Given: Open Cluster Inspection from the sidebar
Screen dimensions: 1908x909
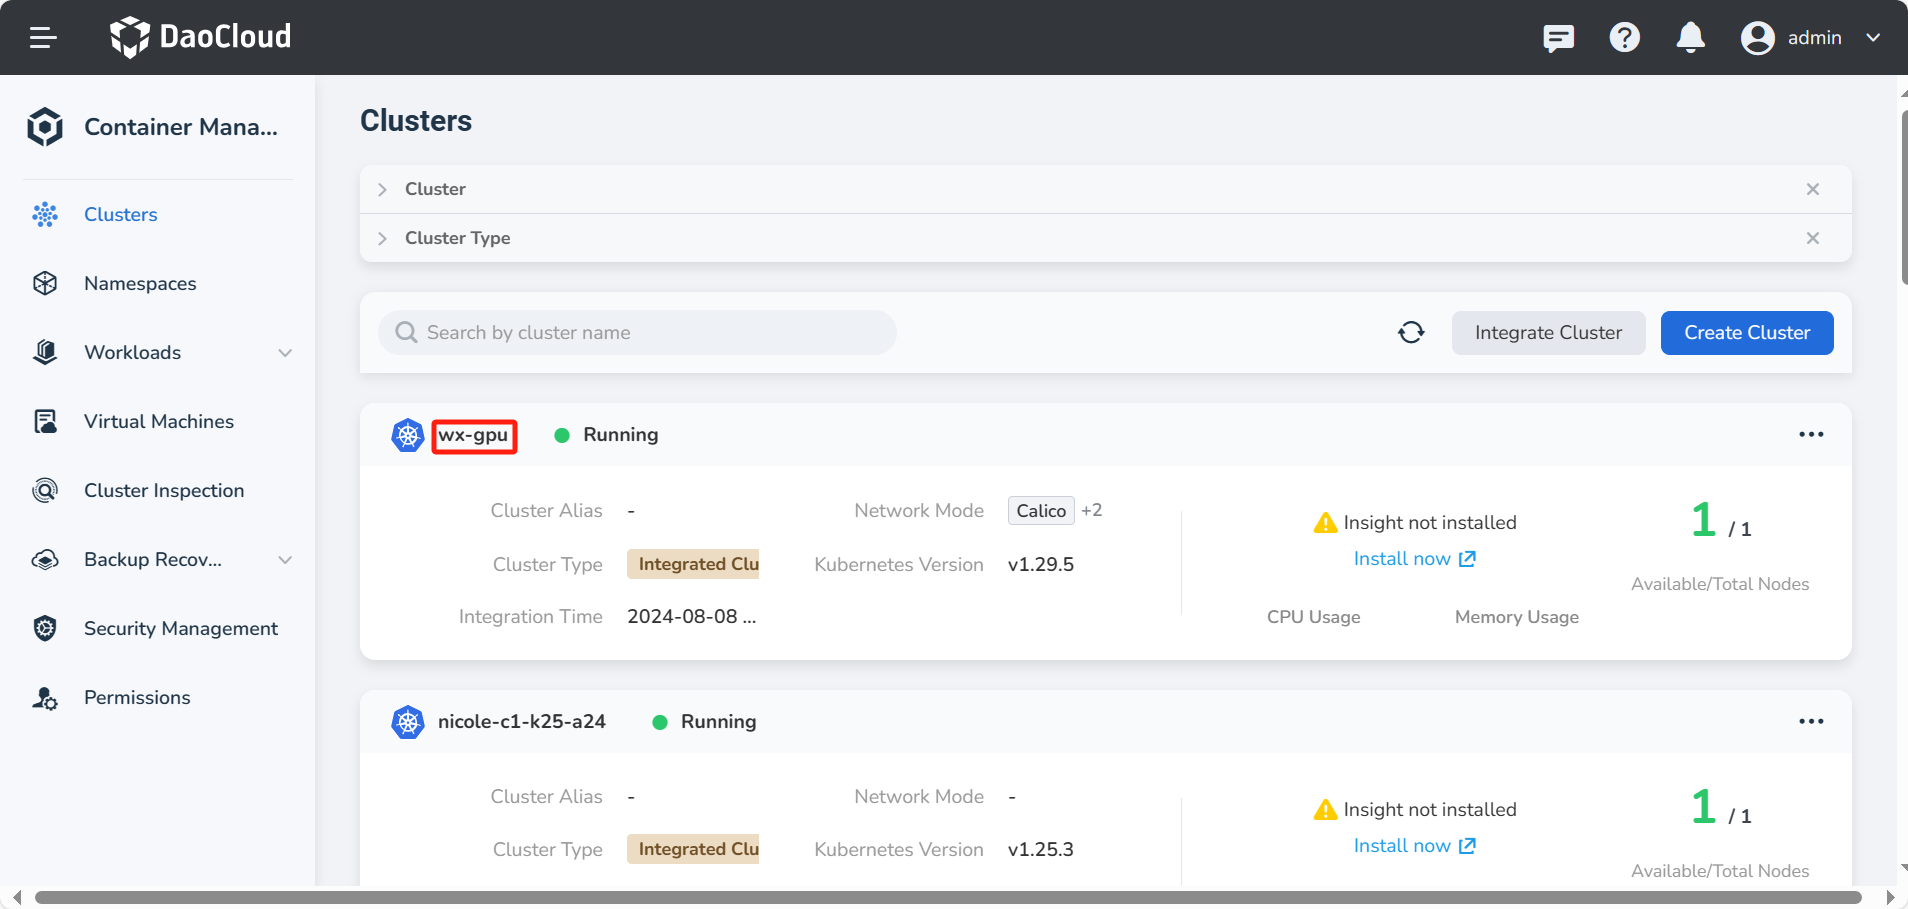Looking at the screenshot, I should [x=164, y=491].
